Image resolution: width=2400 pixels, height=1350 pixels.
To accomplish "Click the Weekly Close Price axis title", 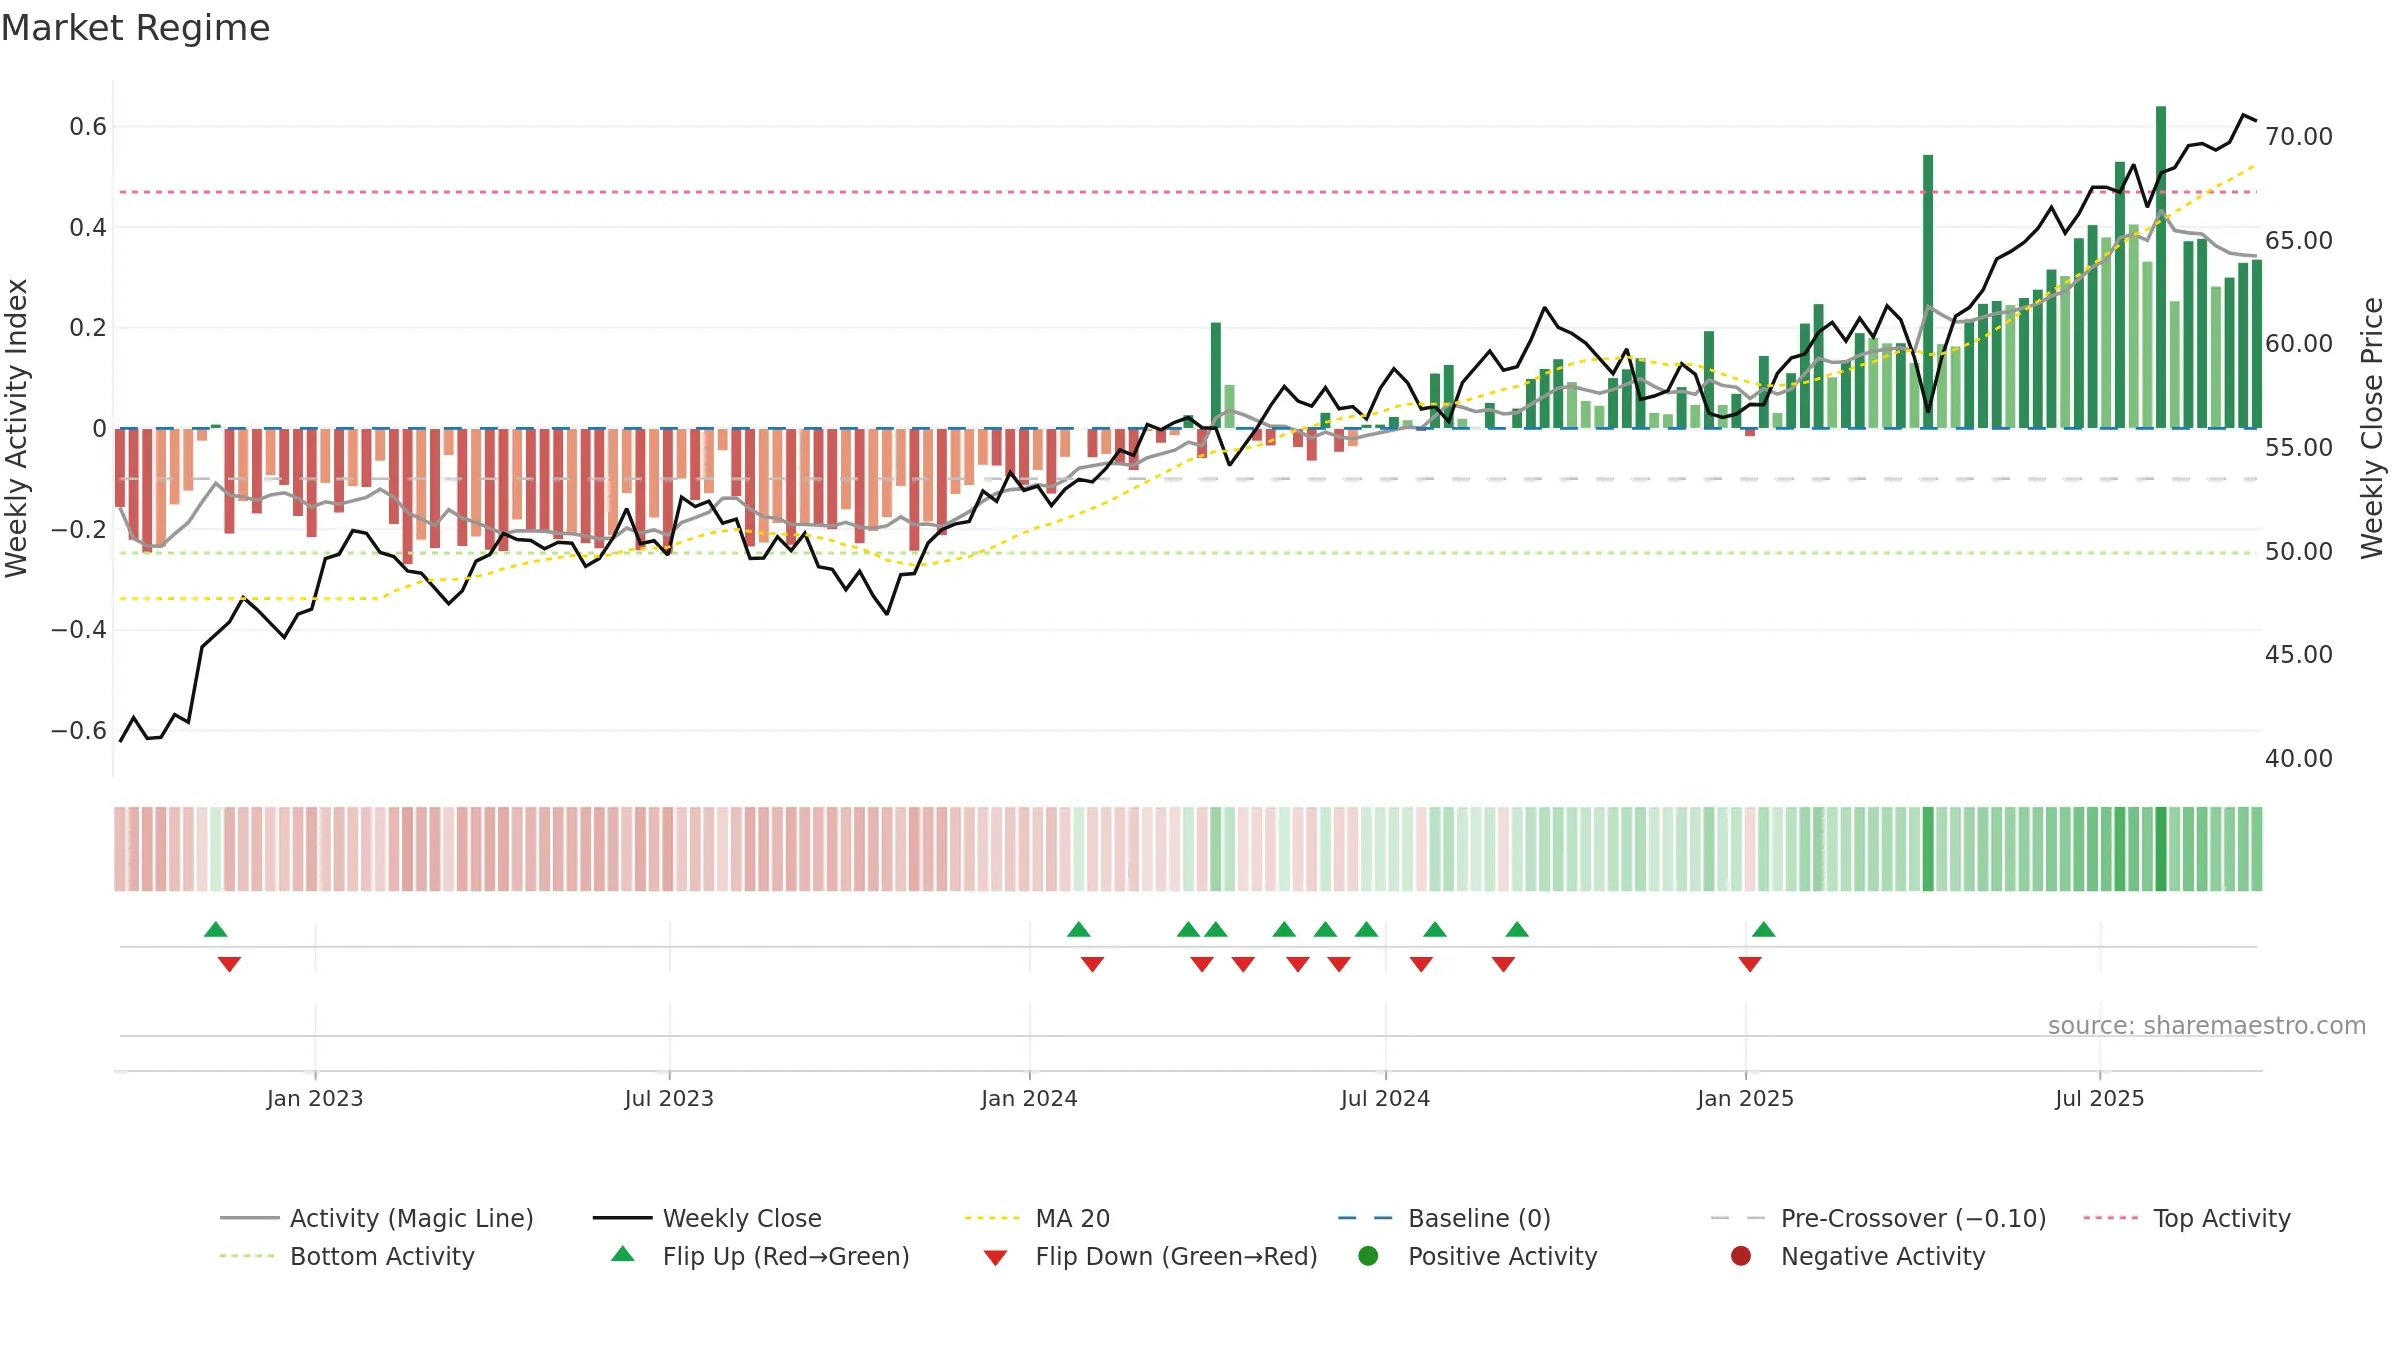I will coord(2372,428).
